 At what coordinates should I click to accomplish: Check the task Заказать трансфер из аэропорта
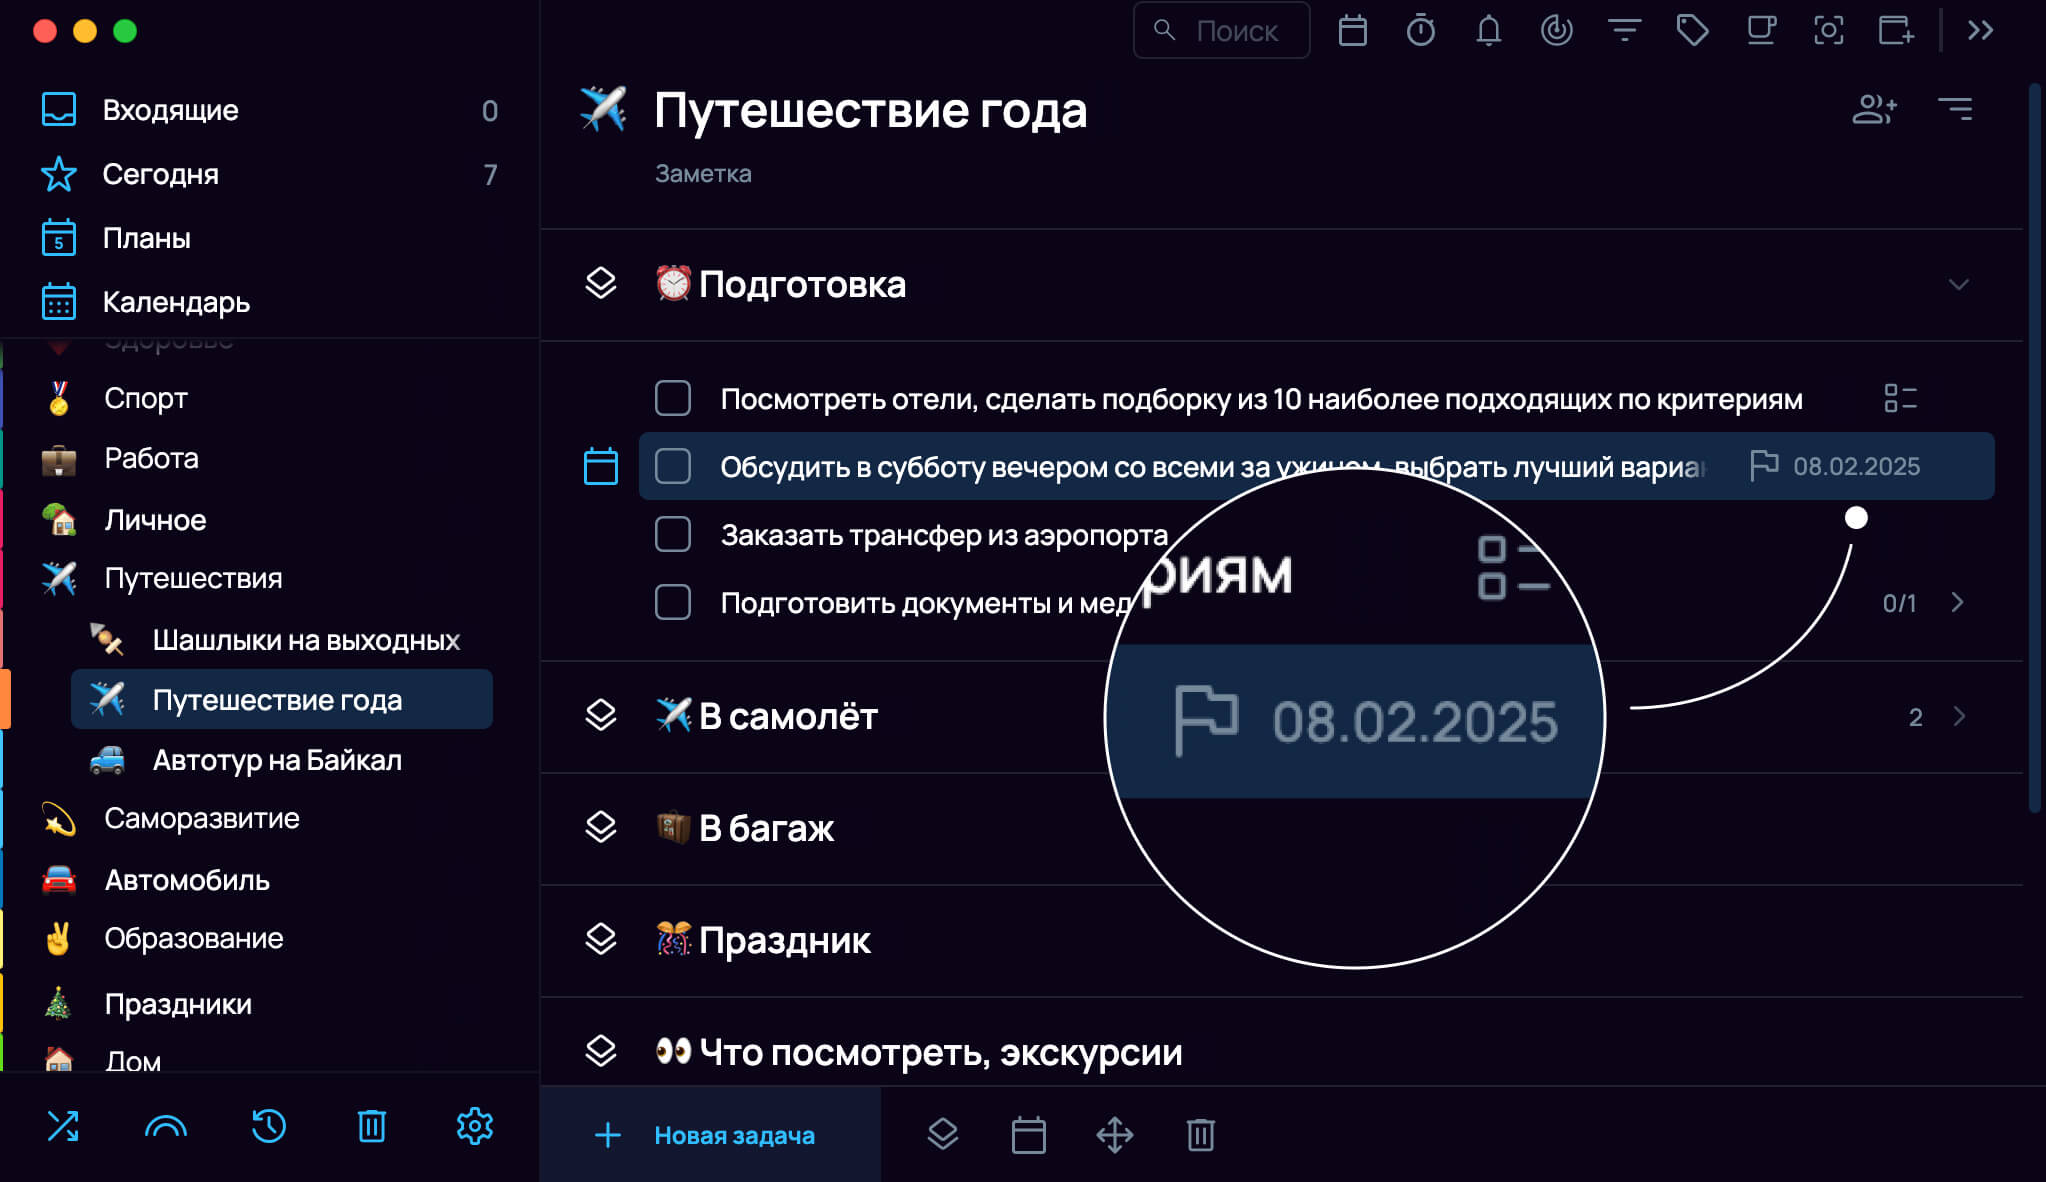coord(673,534)
